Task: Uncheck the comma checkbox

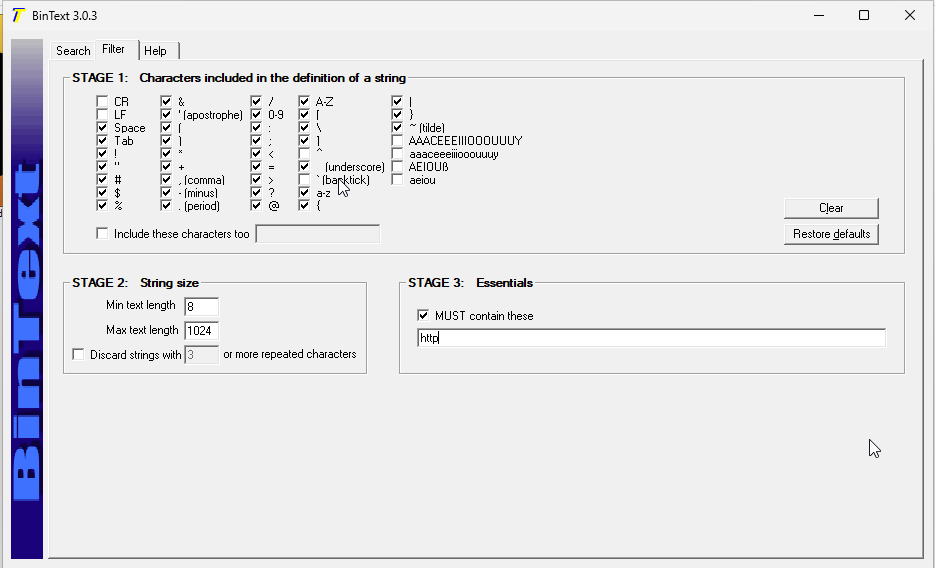Action: (166, 179)
